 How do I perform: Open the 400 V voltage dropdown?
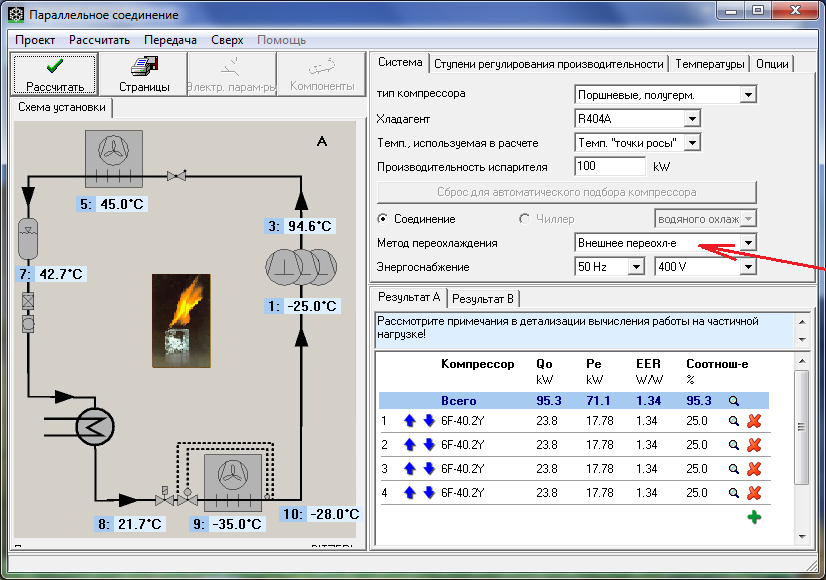pyautogui.click(x=748, y=267)
